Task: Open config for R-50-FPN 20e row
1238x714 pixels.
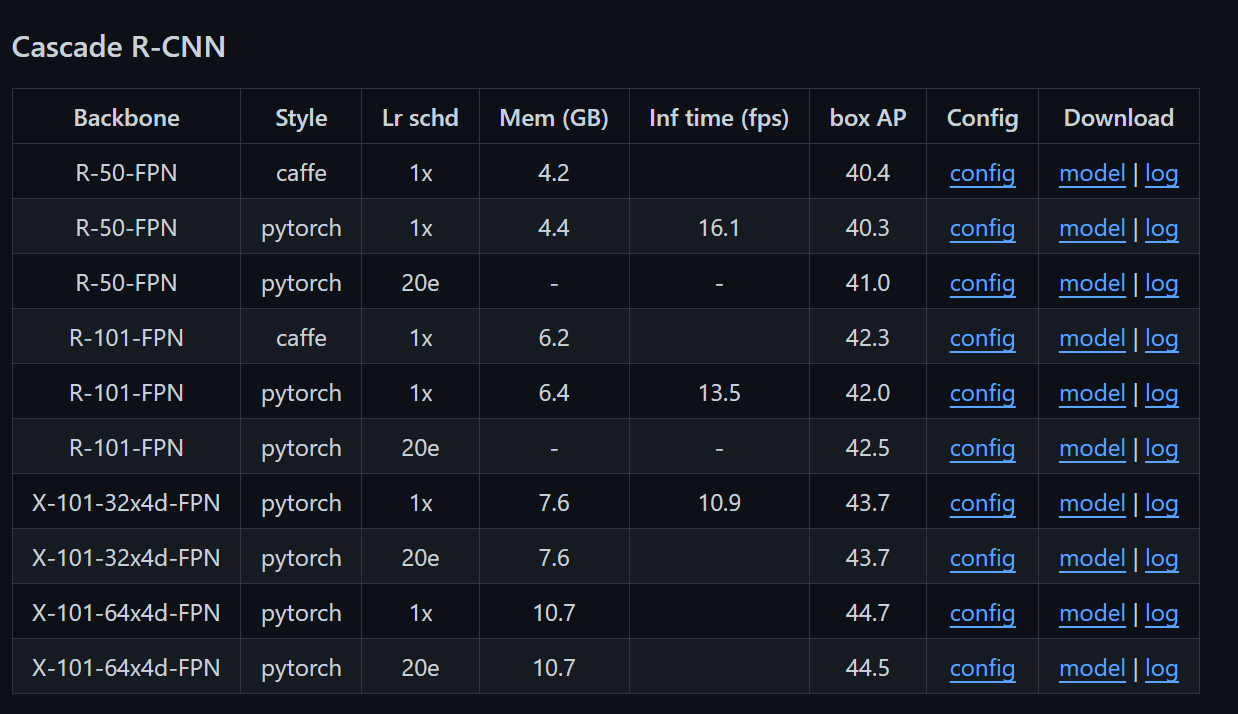Action: click(x=982, y=283)
